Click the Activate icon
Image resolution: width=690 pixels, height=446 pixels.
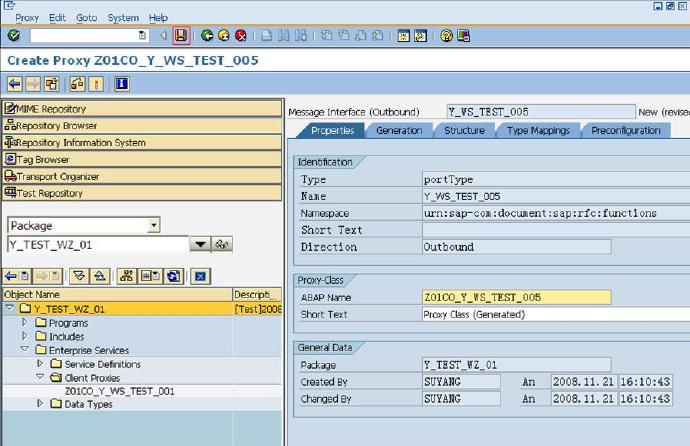coord(96,84)
